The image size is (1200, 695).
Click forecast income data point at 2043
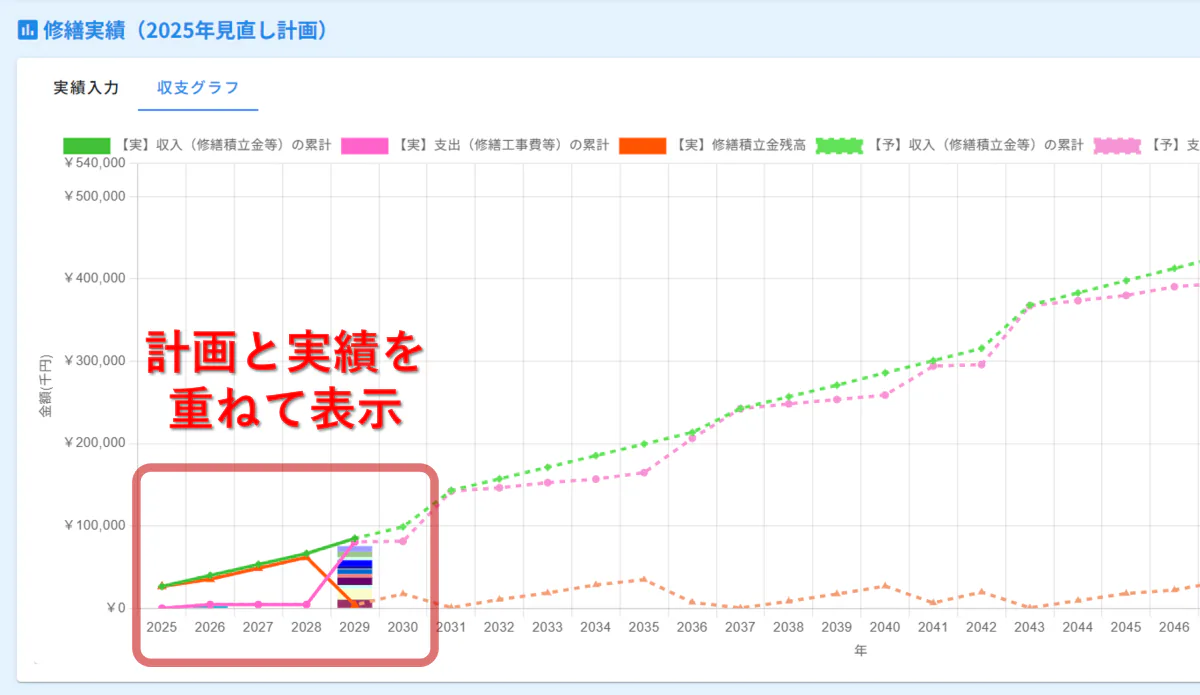(1030, 305)
